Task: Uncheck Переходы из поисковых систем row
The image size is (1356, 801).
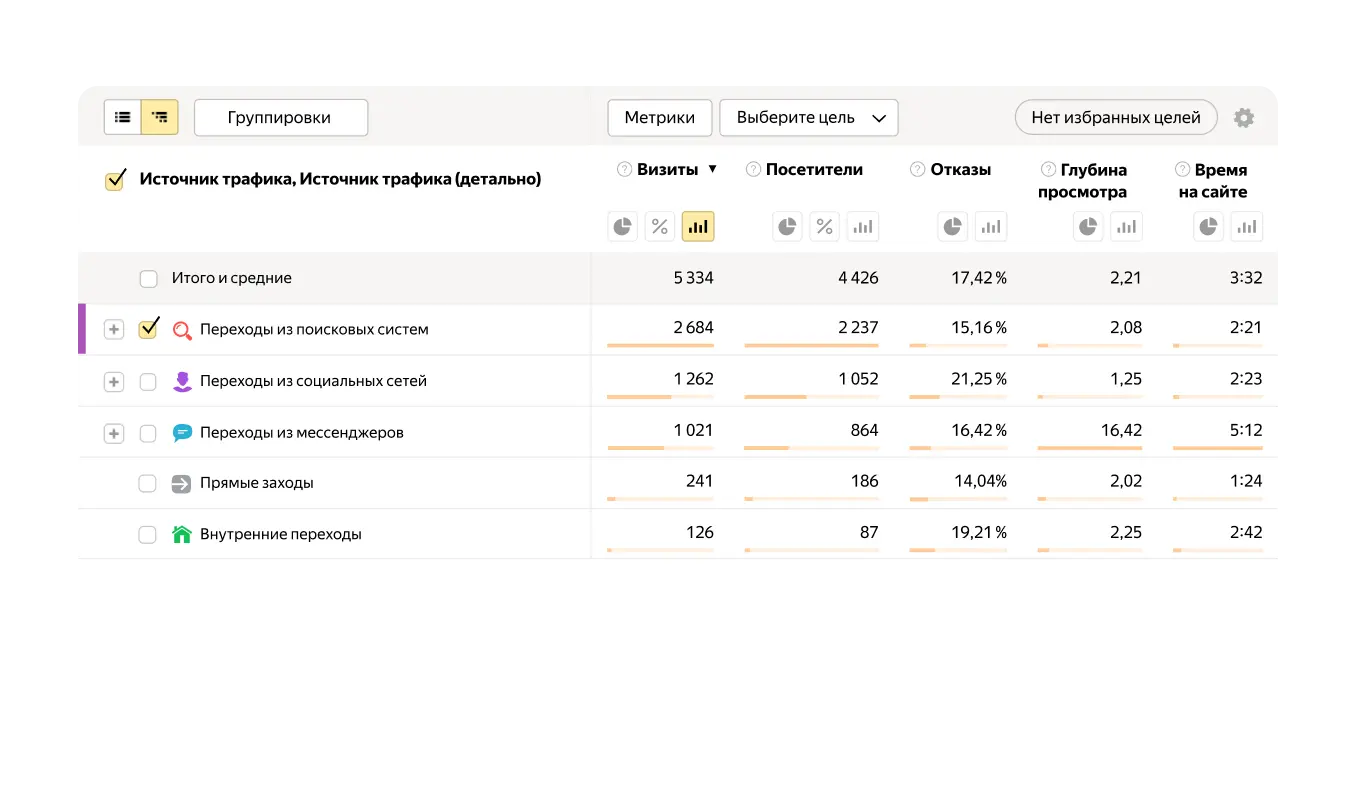Action: [x=147, y=328]
